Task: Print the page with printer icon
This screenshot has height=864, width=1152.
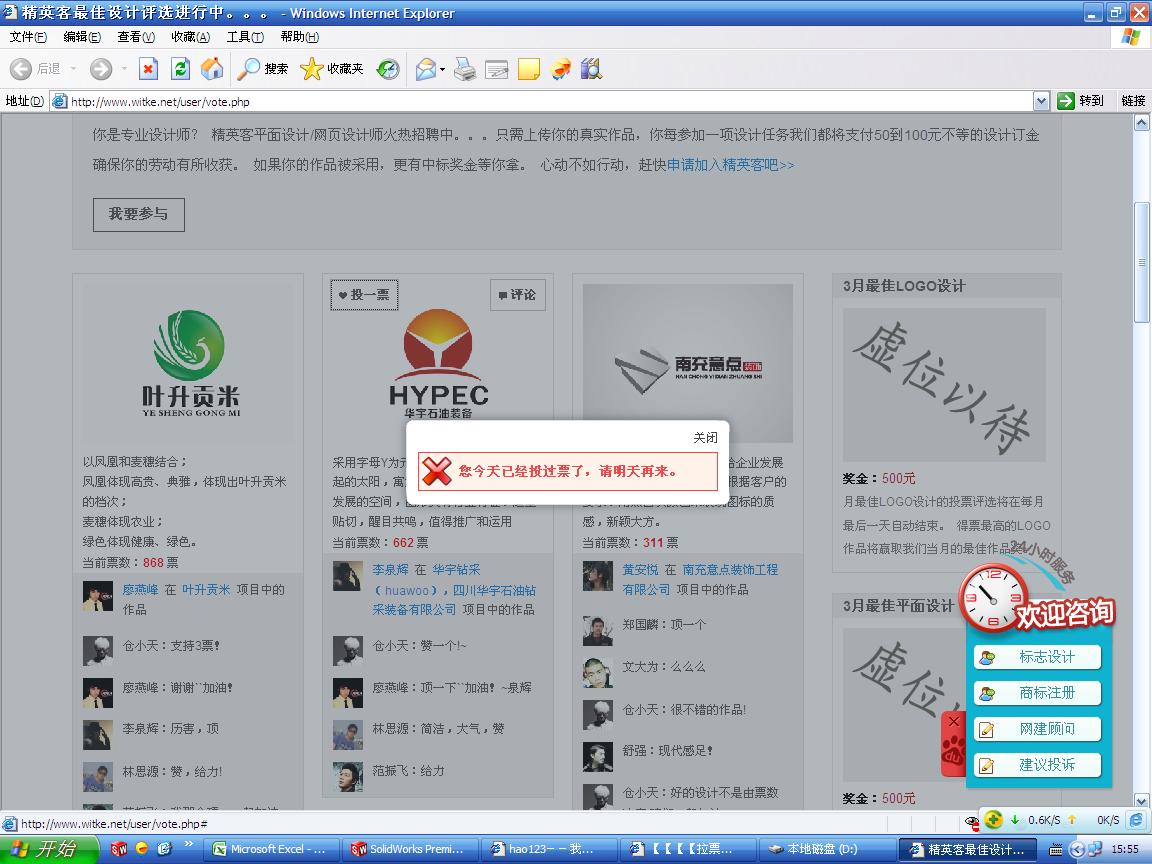Action: pyautogui.click(x=464, y=69)
